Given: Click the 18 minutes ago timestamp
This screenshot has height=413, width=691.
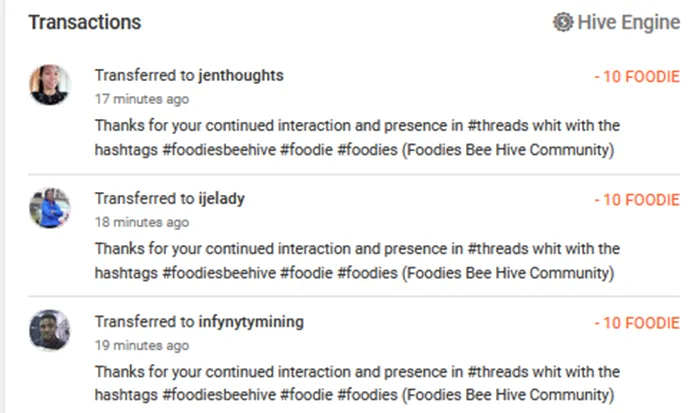Looking at the screenshot, I should click(x=141, y=222).
